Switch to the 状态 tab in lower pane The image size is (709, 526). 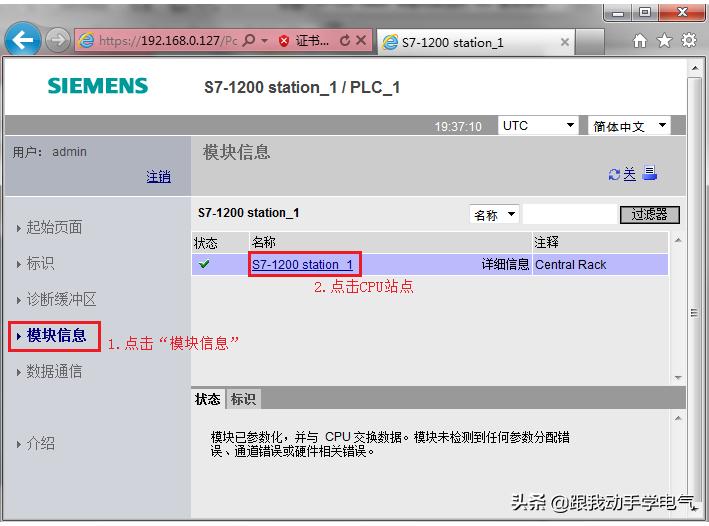(x=208, y=399)
